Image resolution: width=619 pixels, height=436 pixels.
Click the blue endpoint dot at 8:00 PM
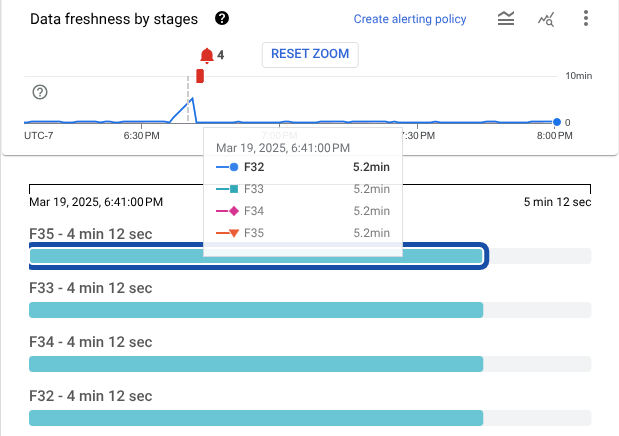tap(557, 122)
